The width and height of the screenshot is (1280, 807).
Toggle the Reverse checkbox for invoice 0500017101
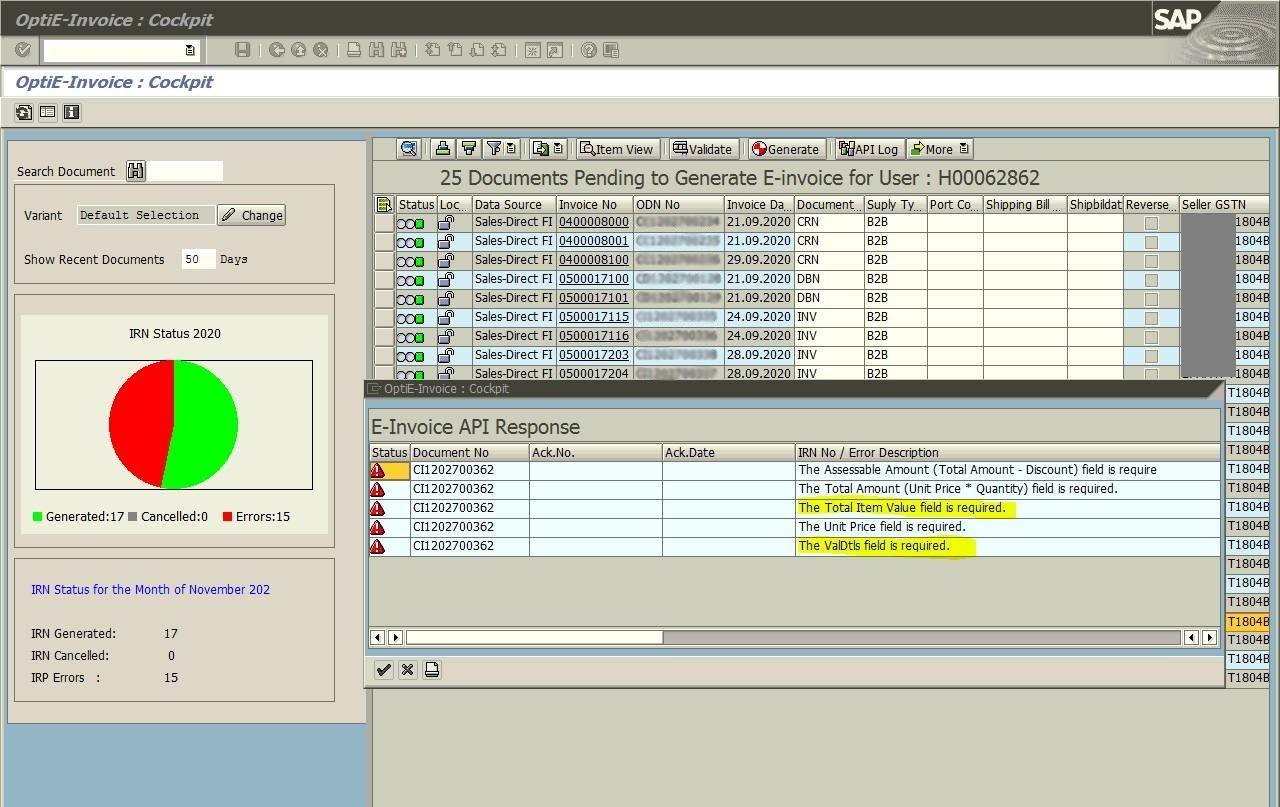pyautogui.click(x=1151, y=299)
